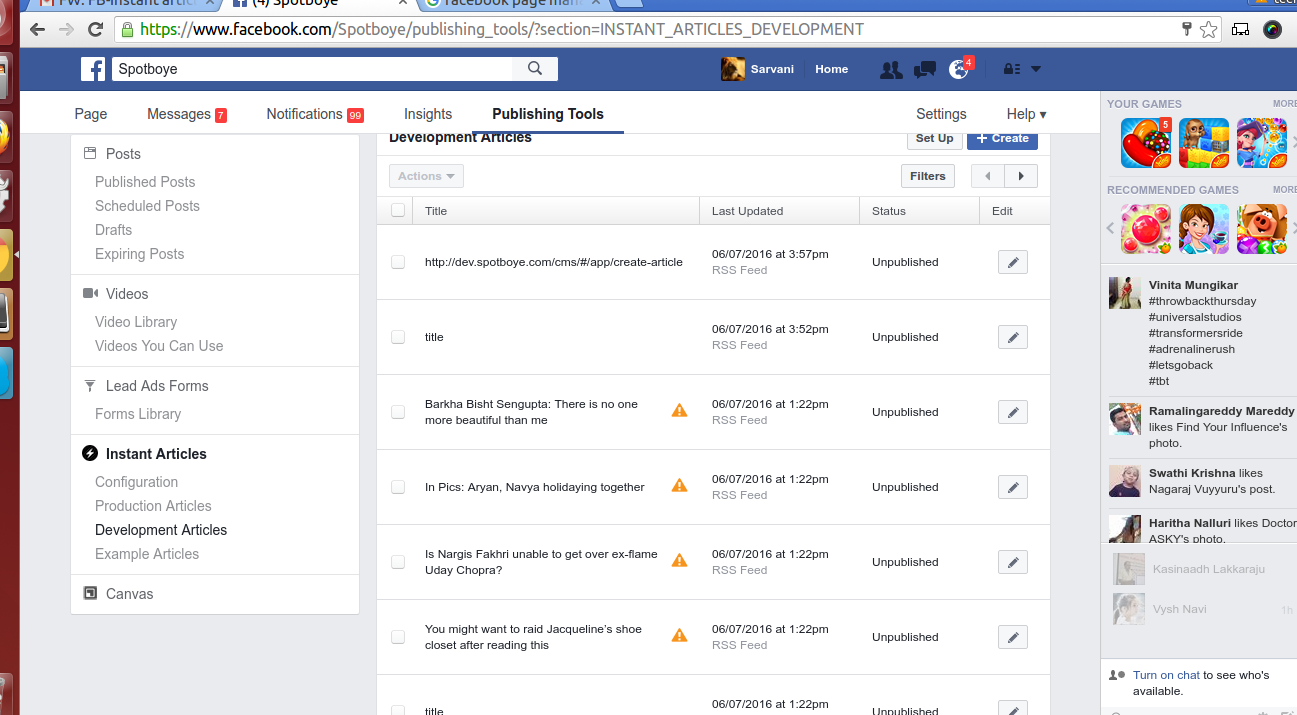The height and width of the screenshot is (715, 1297).
Task: Open Production Articles in the sidebar
Action: coord(153,506)
